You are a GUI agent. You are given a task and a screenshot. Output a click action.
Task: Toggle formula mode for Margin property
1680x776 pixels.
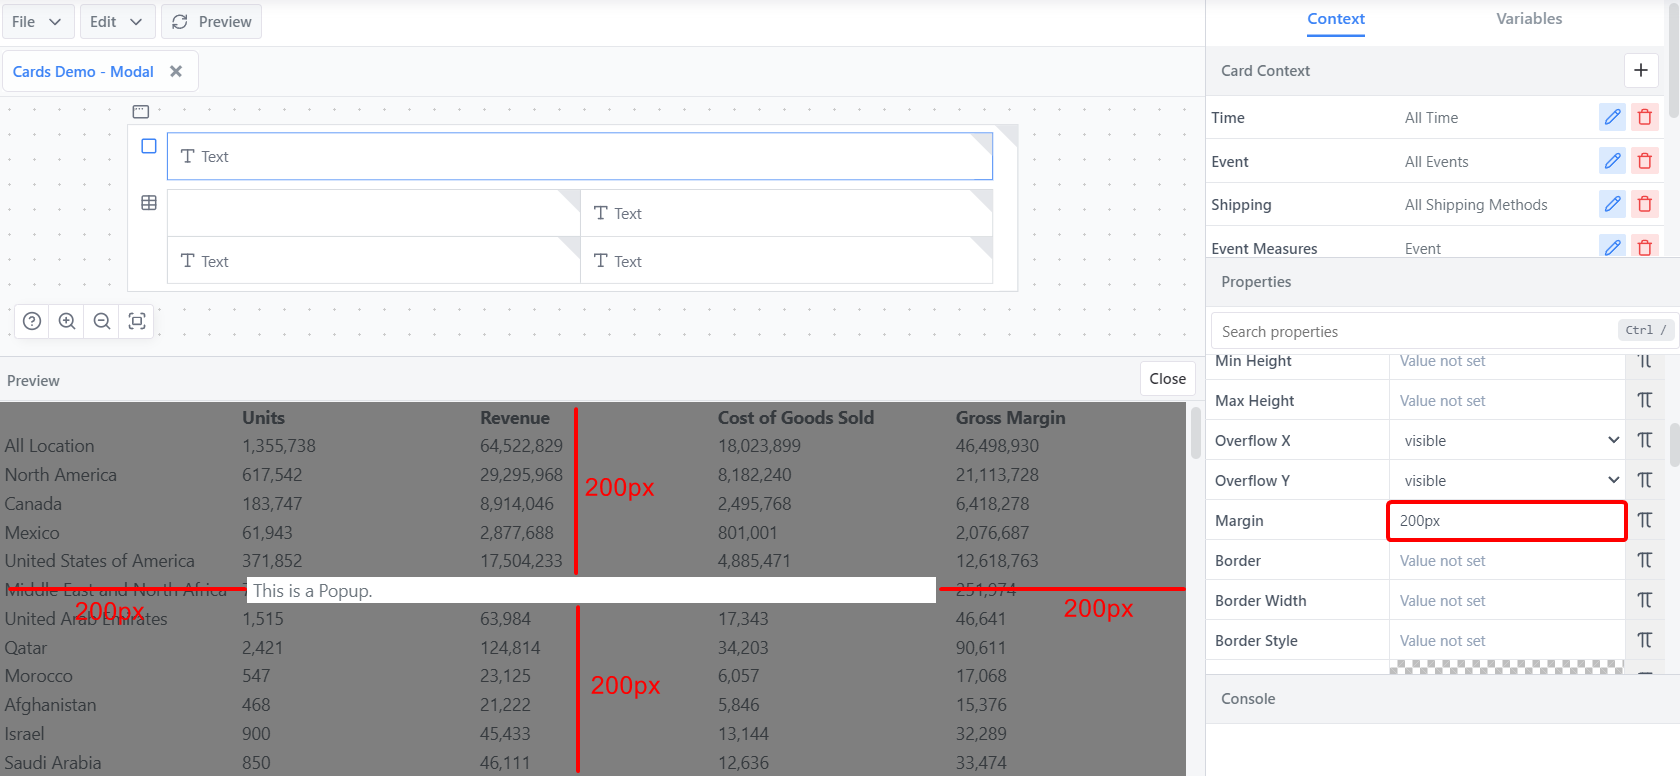click(x=1645, y=520)
